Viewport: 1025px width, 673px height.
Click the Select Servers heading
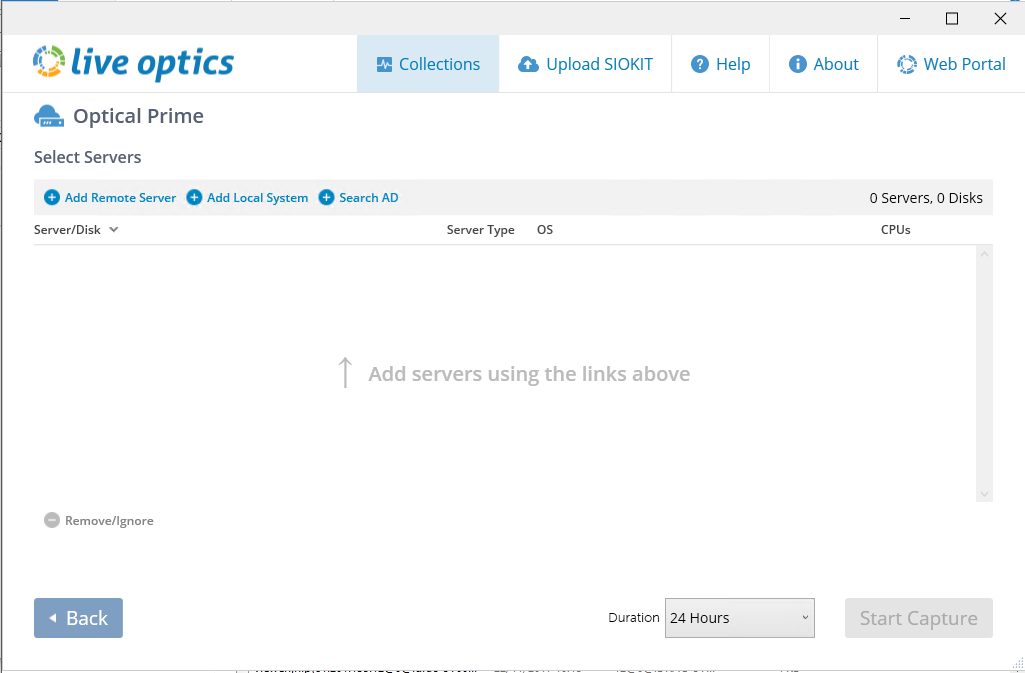88,157
